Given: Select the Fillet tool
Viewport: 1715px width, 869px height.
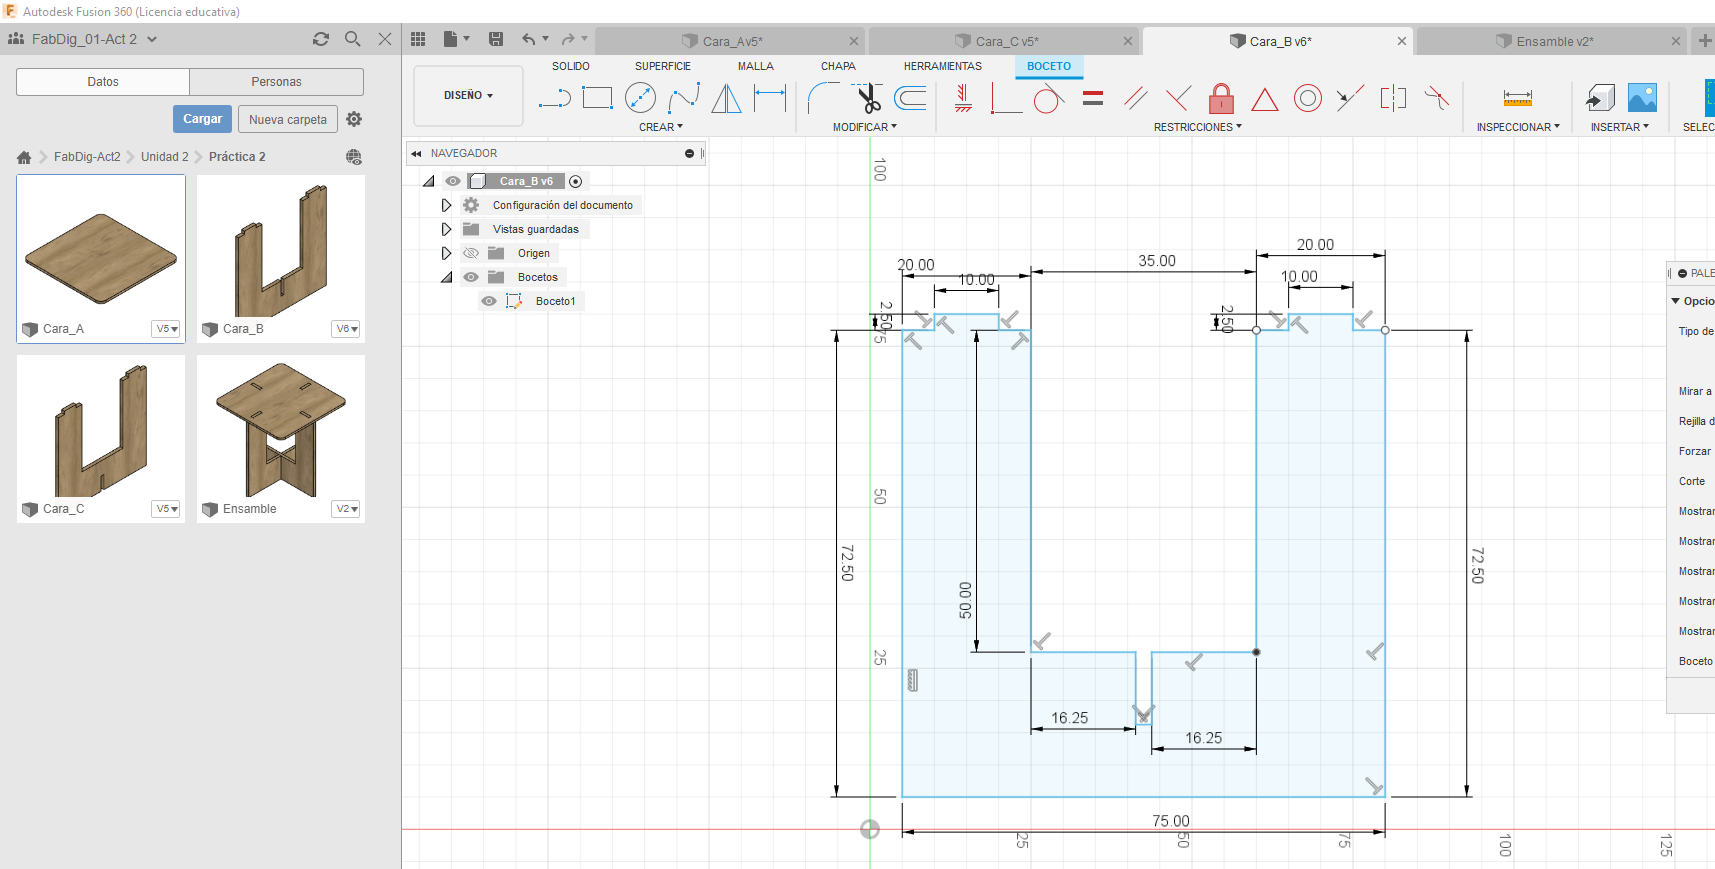Looking at the screenshot, I should pyautogui.click(x=824, y=98).
